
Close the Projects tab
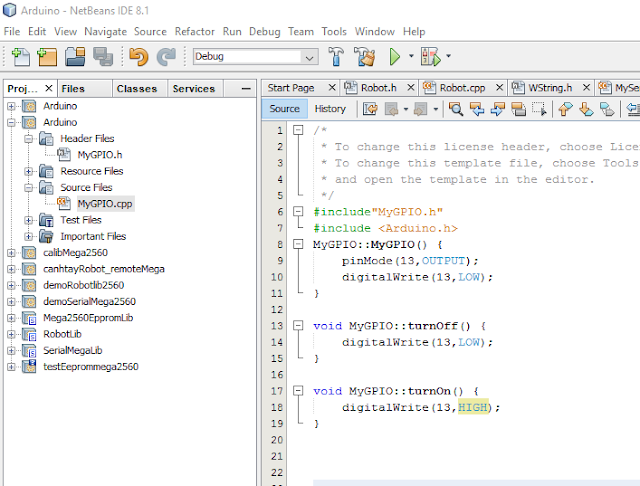pos(49,88)
